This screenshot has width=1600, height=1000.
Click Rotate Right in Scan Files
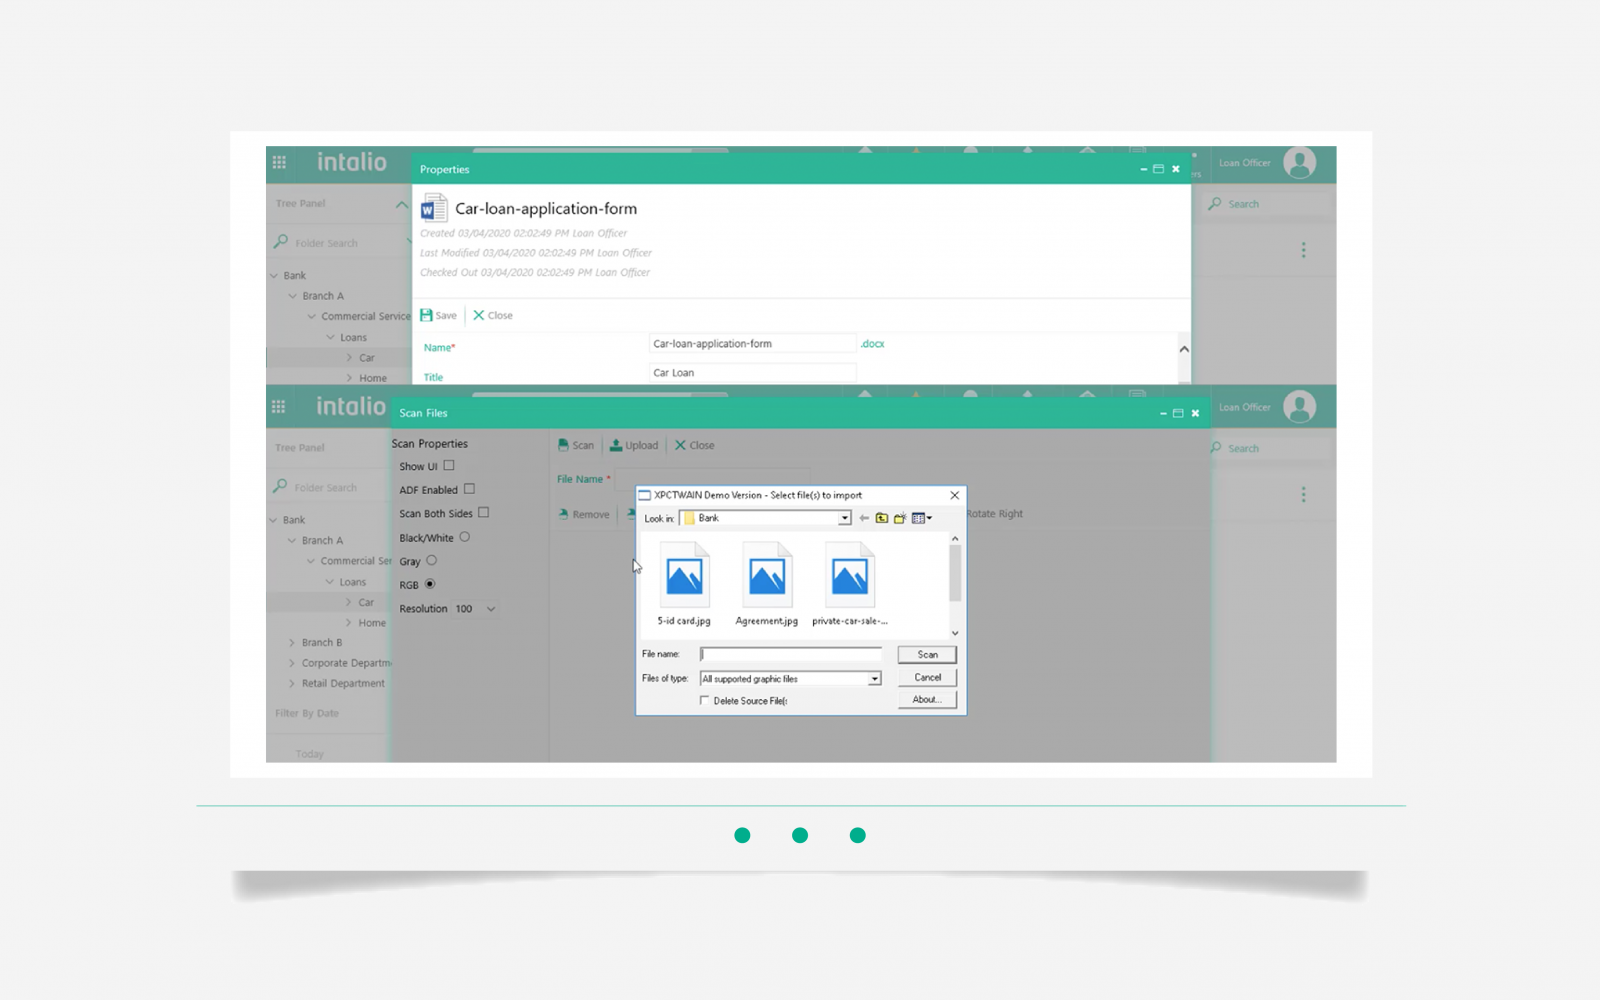tap(995, 514)
